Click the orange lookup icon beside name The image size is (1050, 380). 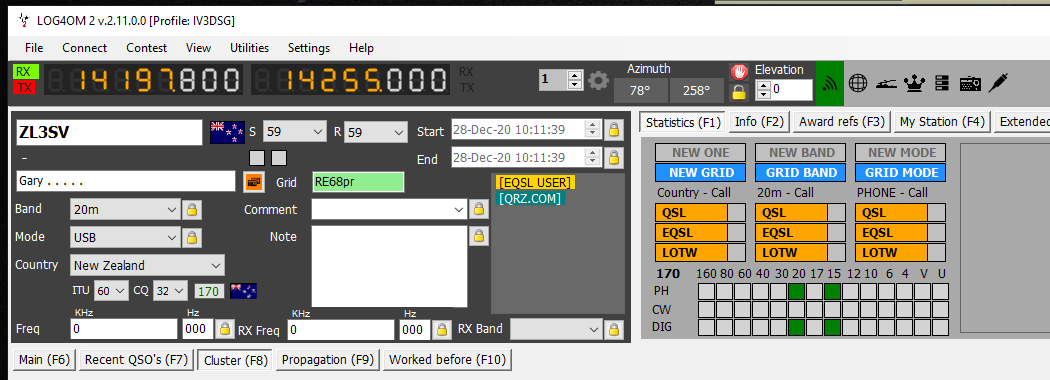coord(254,182)
